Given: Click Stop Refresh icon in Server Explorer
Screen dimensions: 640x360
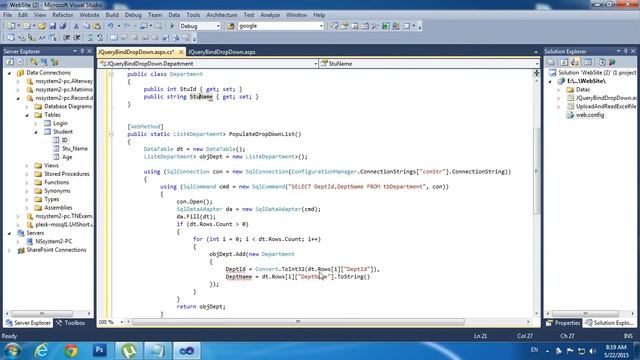Looking at the screenshot, I should pos(20,62).
